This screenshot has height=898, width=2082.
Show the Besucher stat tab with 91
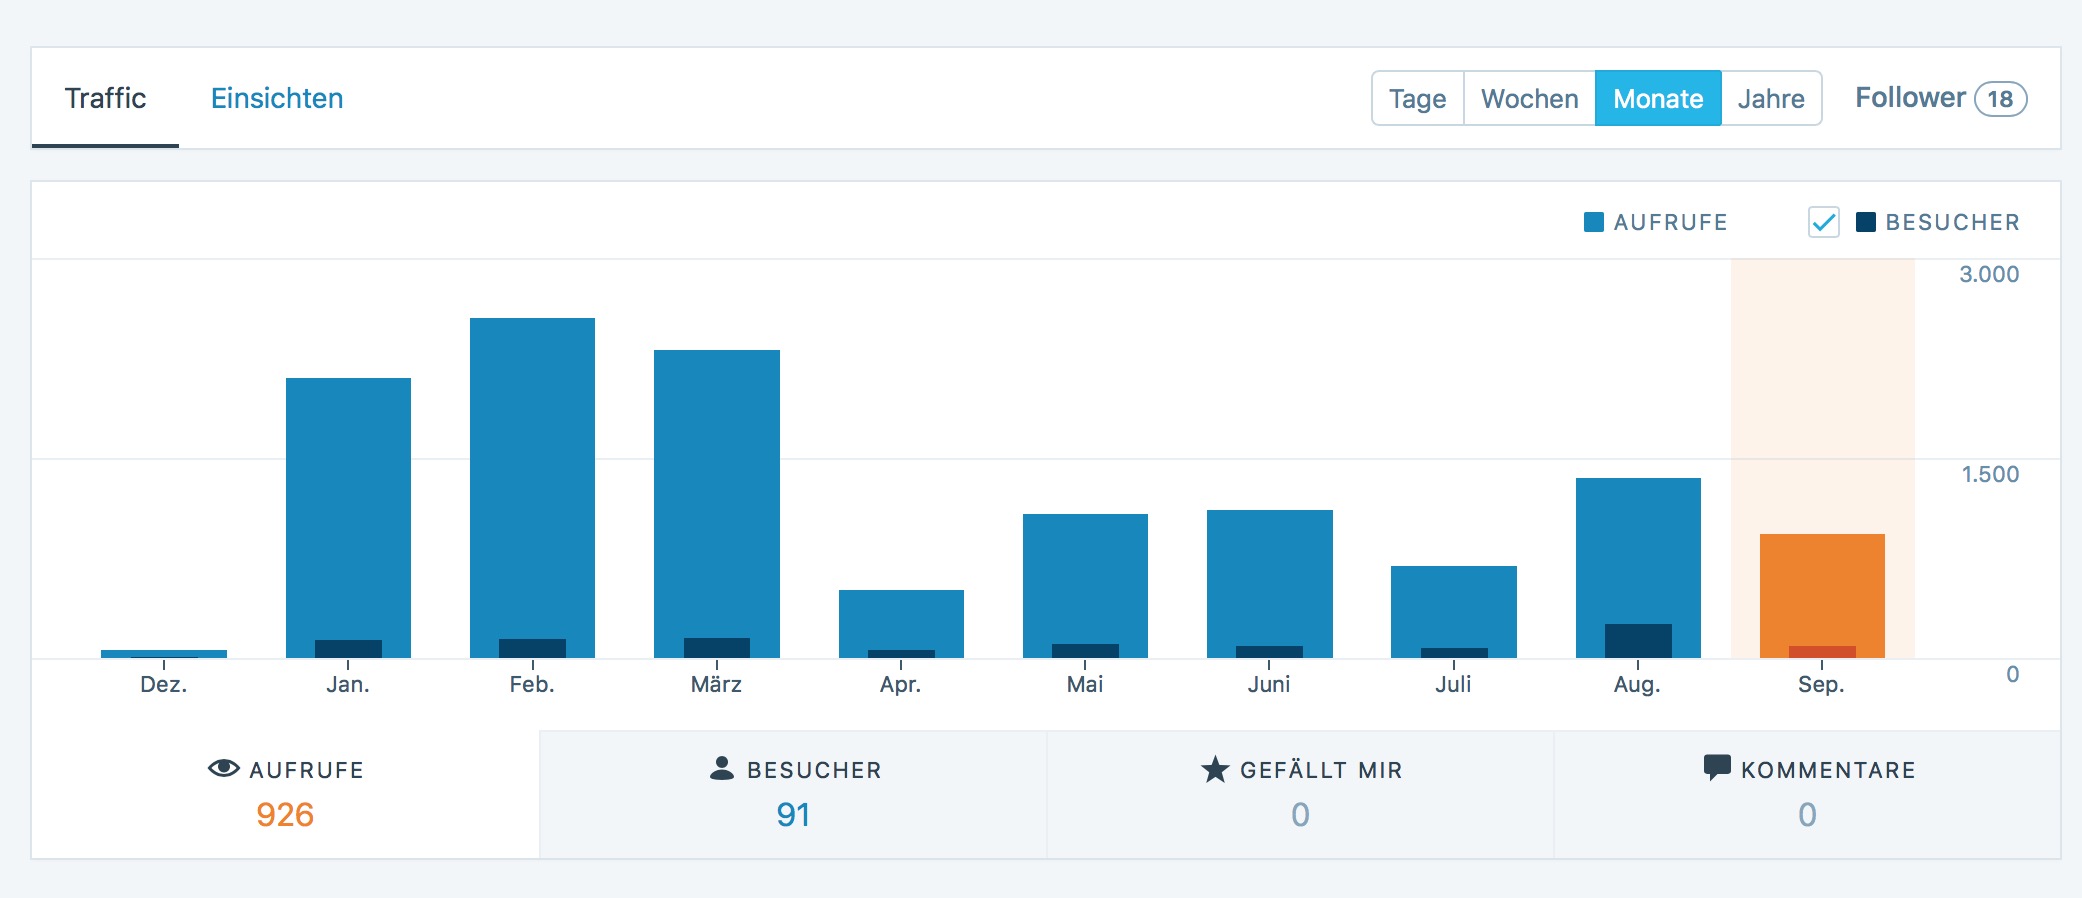pos(793,794)
